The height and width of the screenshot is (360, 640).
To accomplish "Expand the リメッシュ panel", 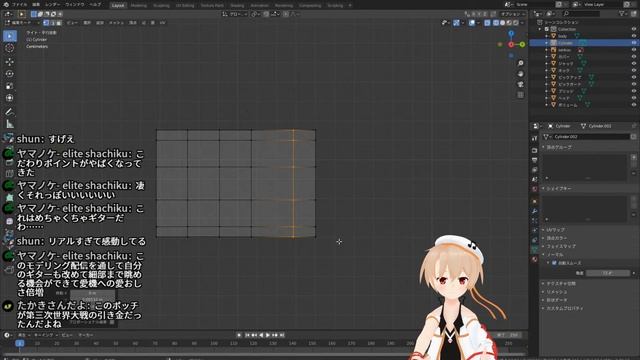I will tap(543, 292).
